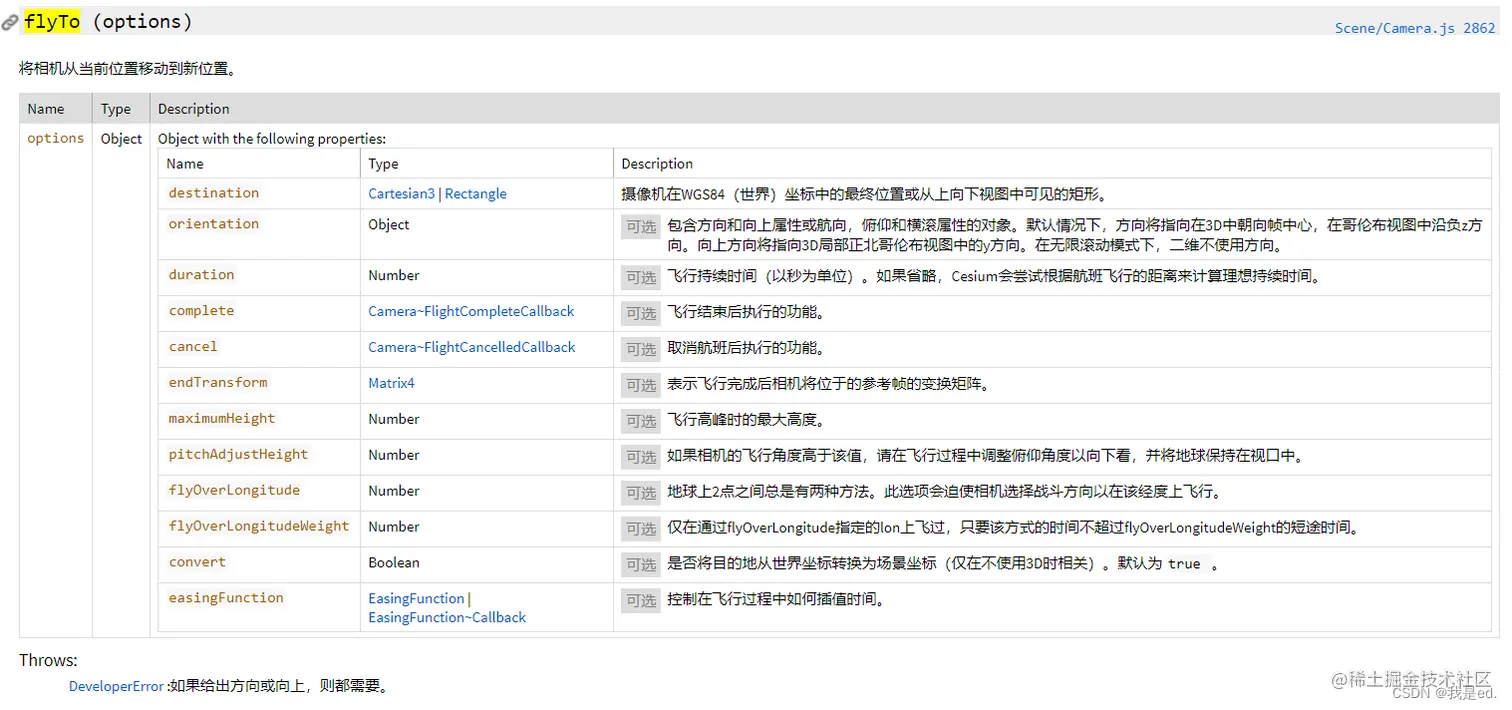1512x710 pixels.
Task: Click the orientation property name
Action: click(213, 224)
